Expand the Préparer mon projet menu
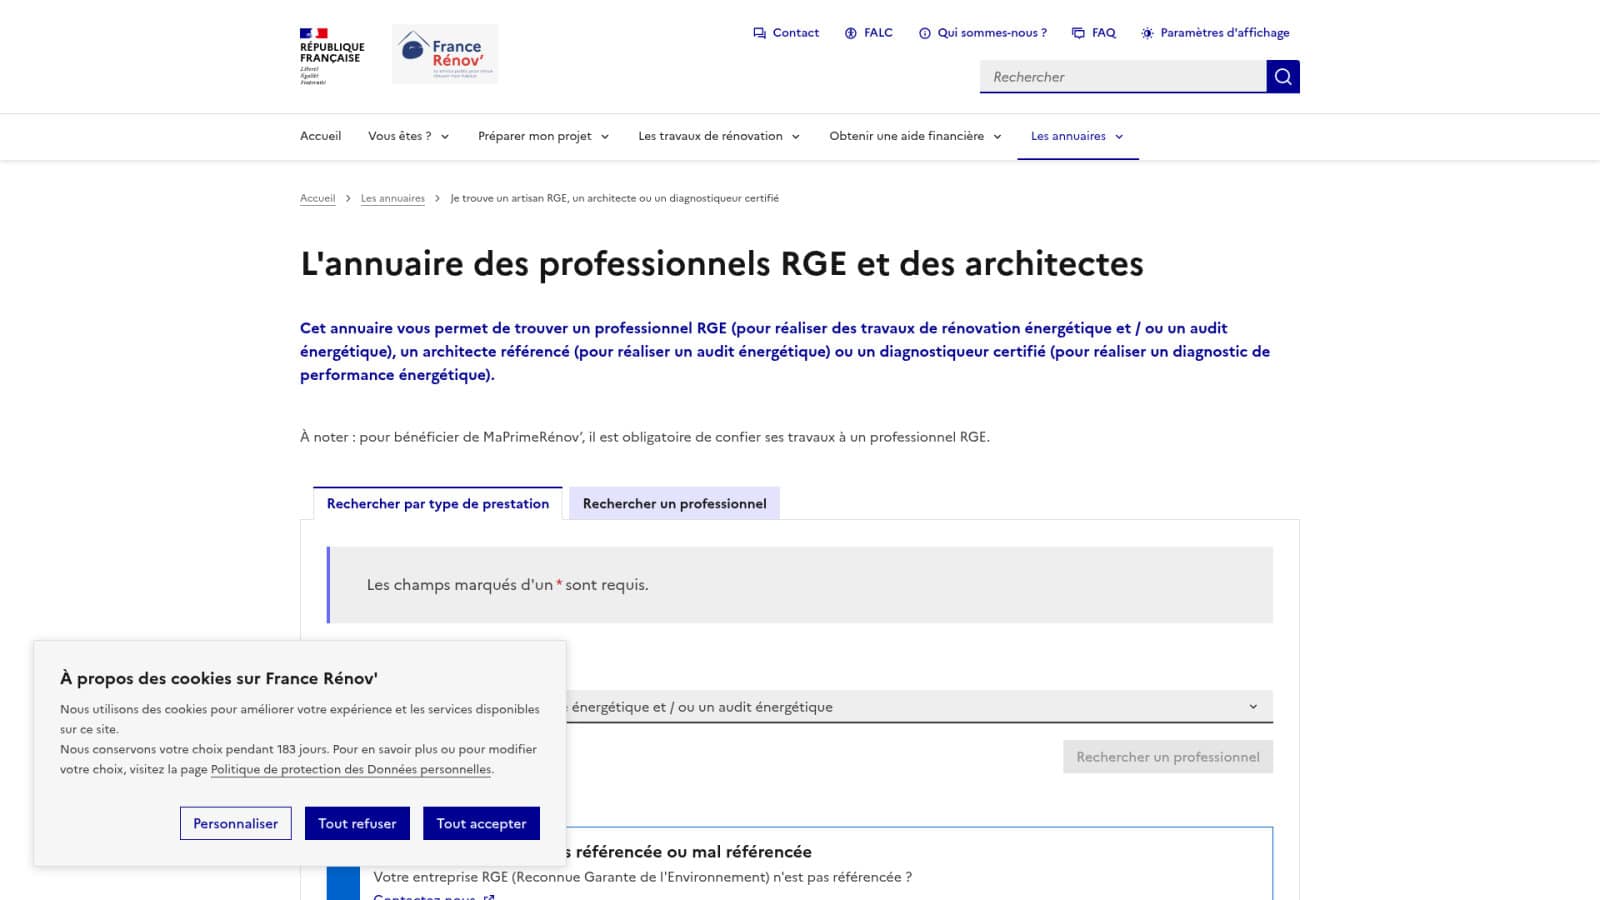The height and width of the screenshot is (900, 1600). click(x=544, y=136)
